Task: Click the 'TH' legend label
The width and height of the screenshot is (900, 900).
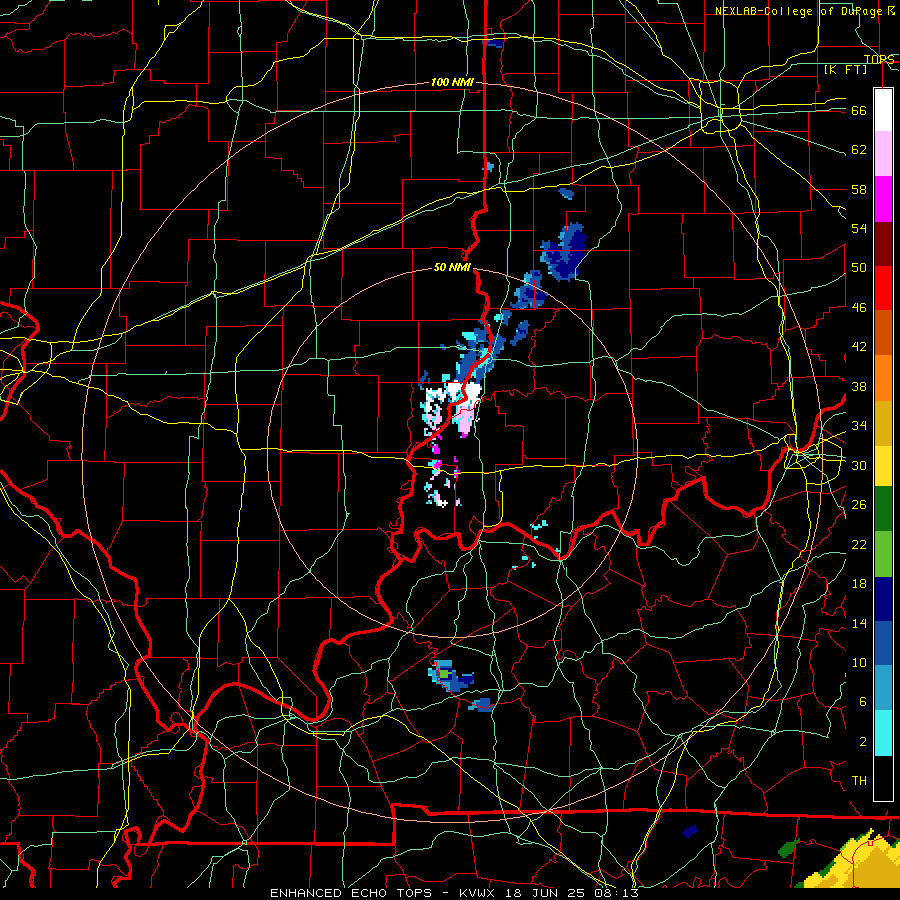Action: coord(859,781)
